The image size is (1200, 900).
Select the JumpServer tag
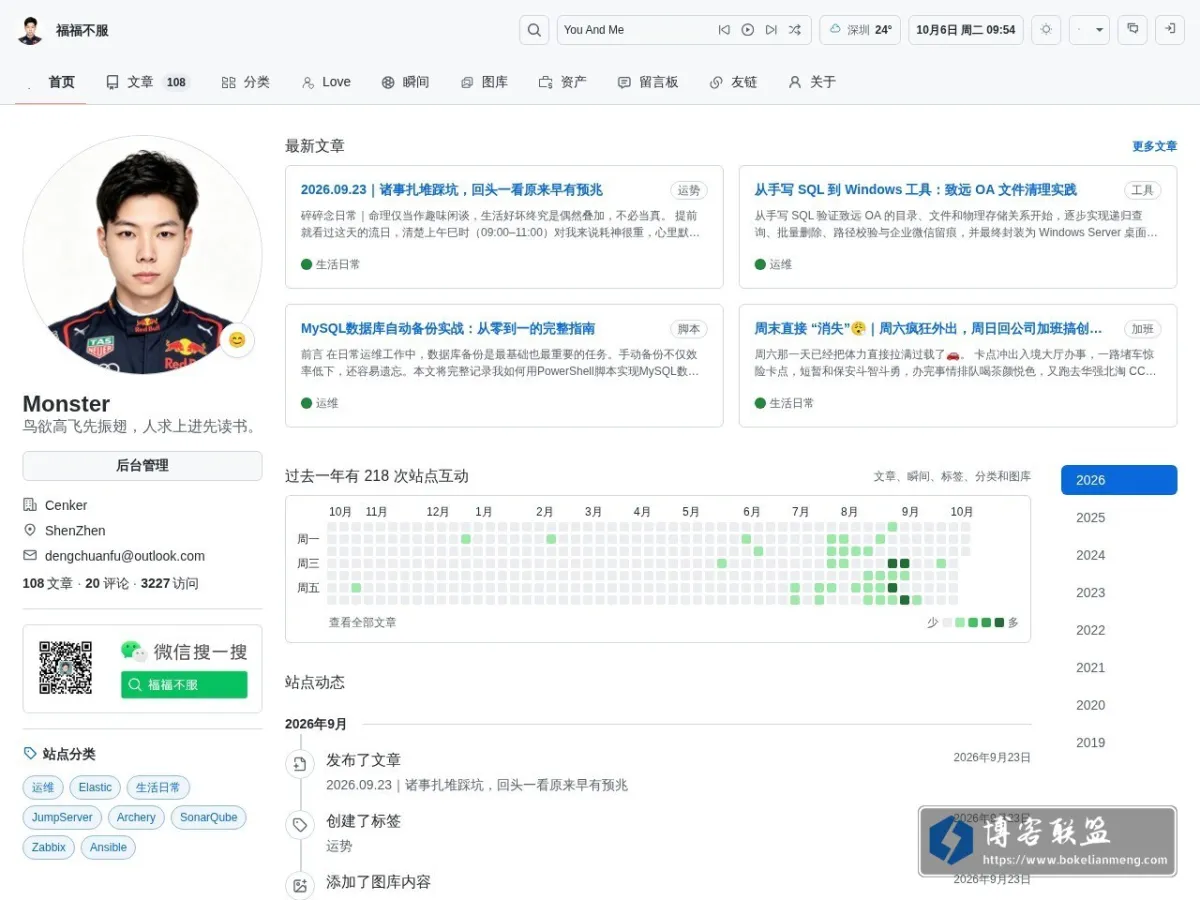62,817
